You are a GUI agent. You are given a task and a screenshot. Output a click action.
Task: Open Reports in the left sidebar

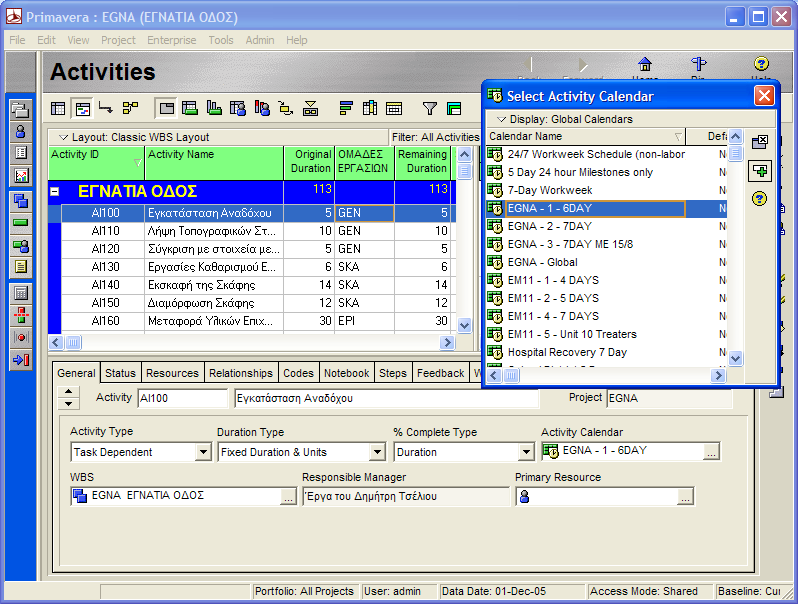tap(21, 153)
